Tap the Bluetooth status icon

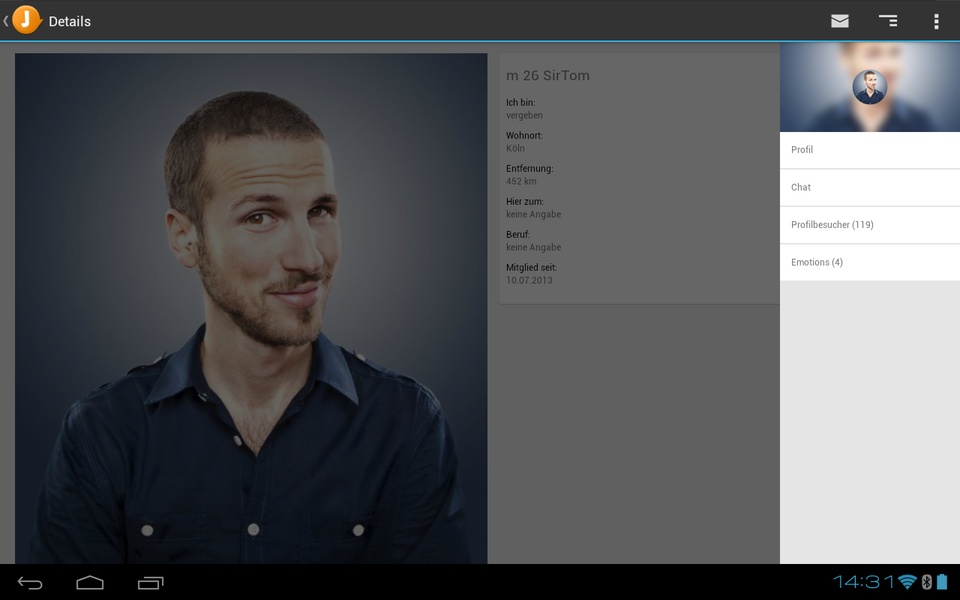[926, 582]
